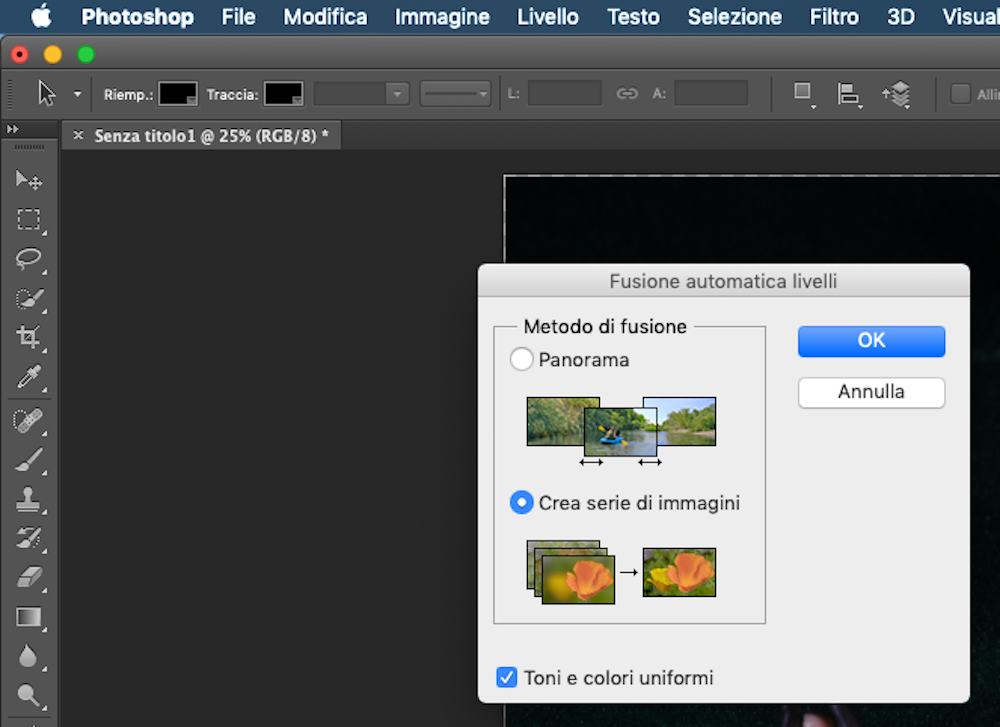
Task: Select the Crop tool
Action: tap(29, 337)
